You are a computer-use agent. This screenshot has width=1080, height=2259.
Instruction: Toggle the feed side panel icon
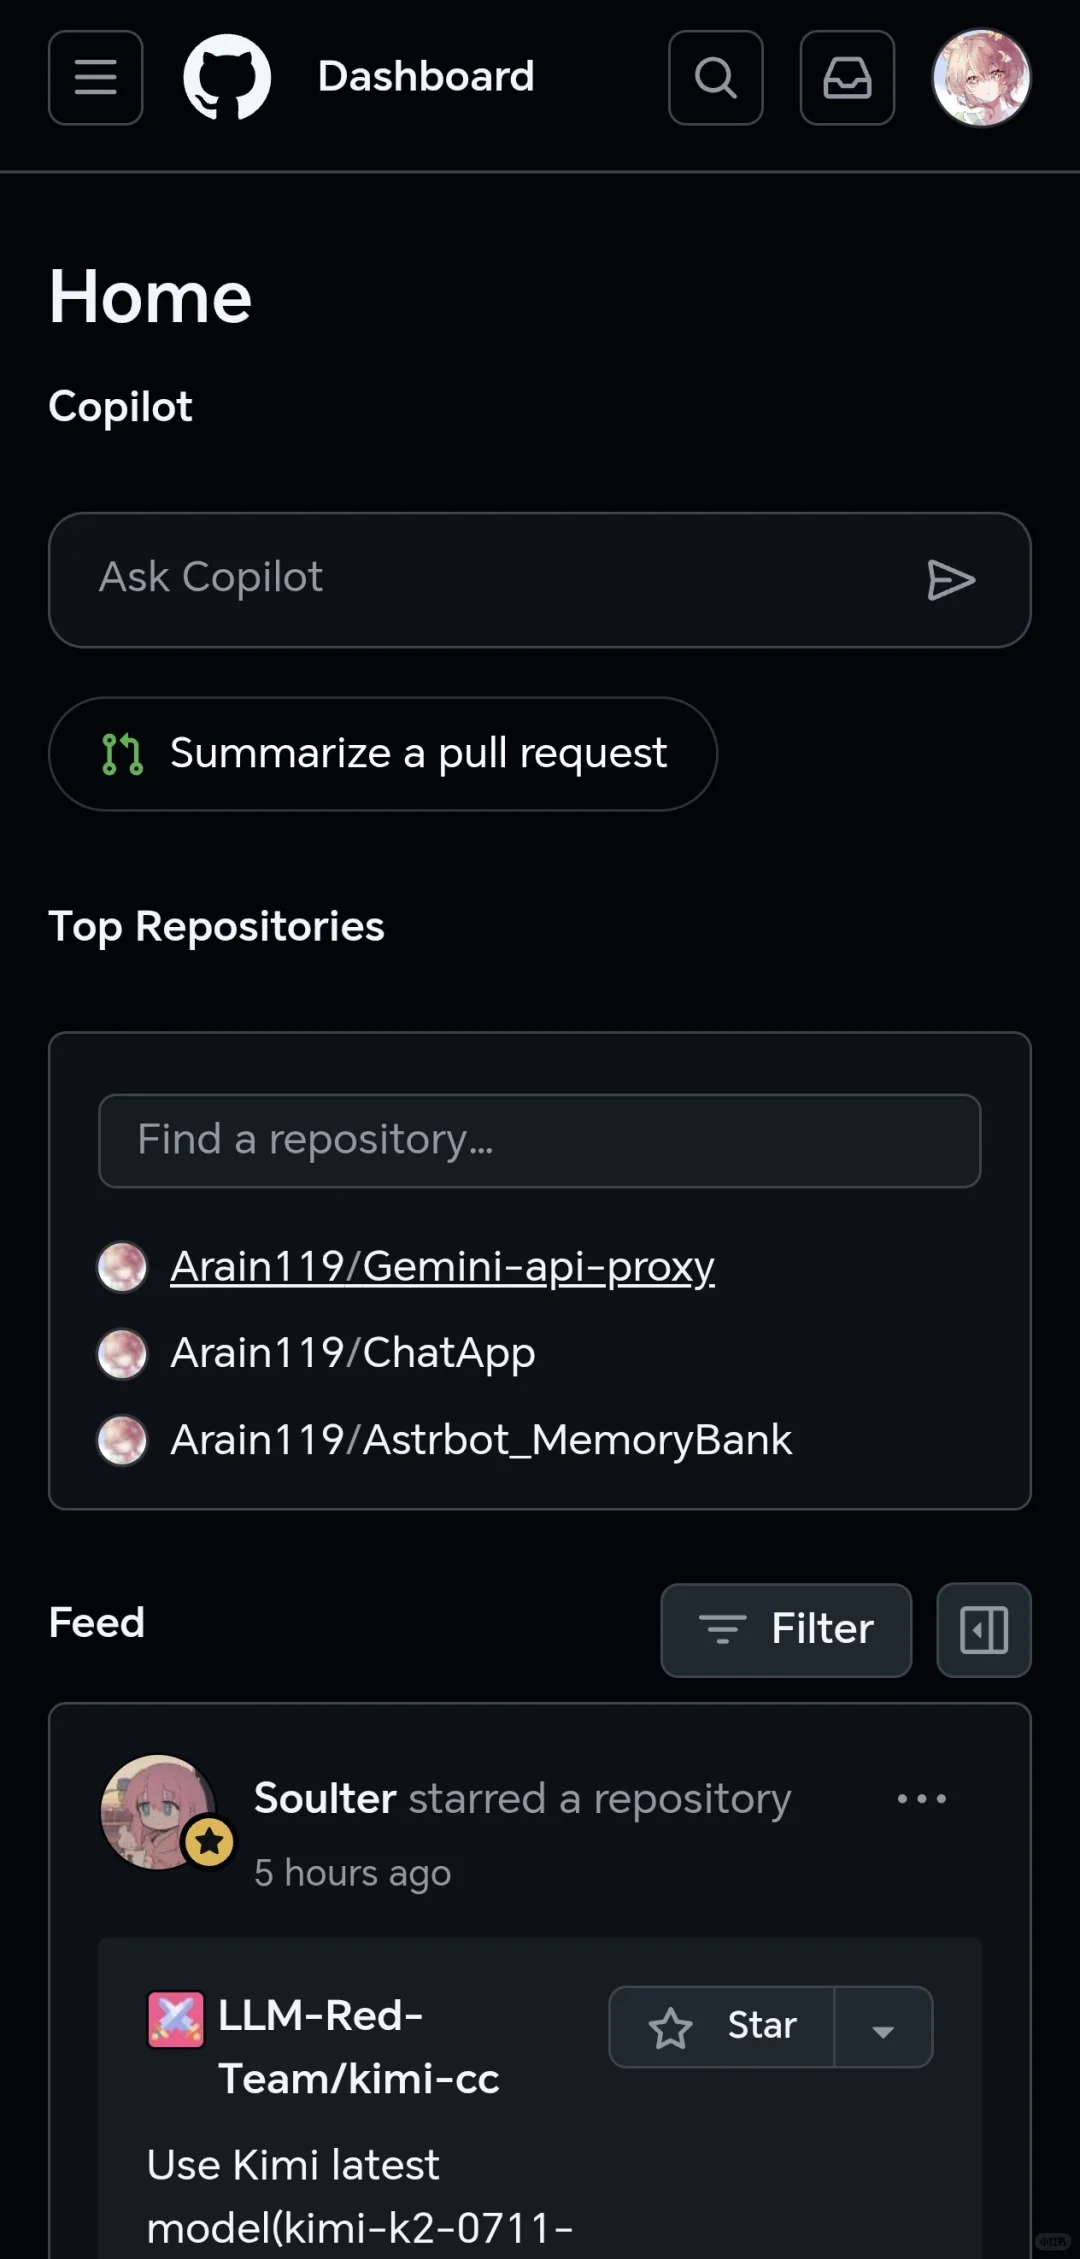983,1629
